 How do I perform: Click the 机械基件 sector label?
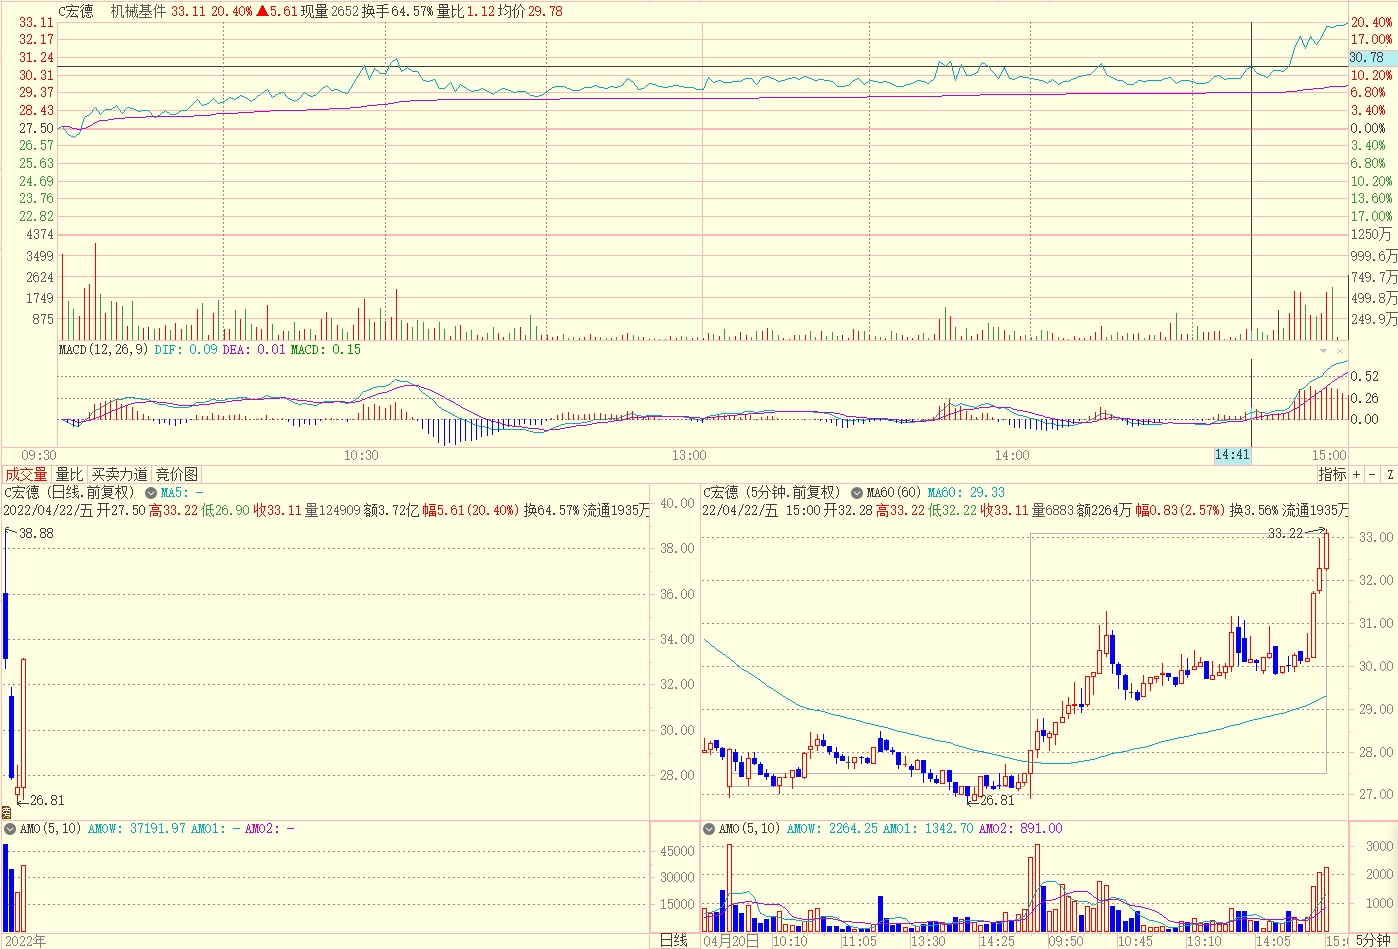(x=138, y=11)
